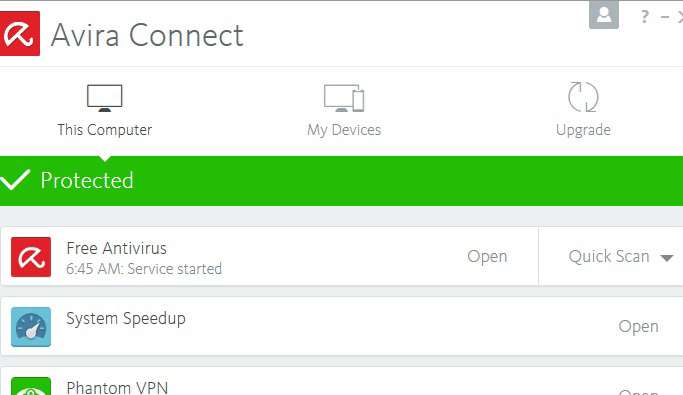This screenshot has width=683, height=395.
Task: Go to the Upgrade tab
Action: [583, 130]
